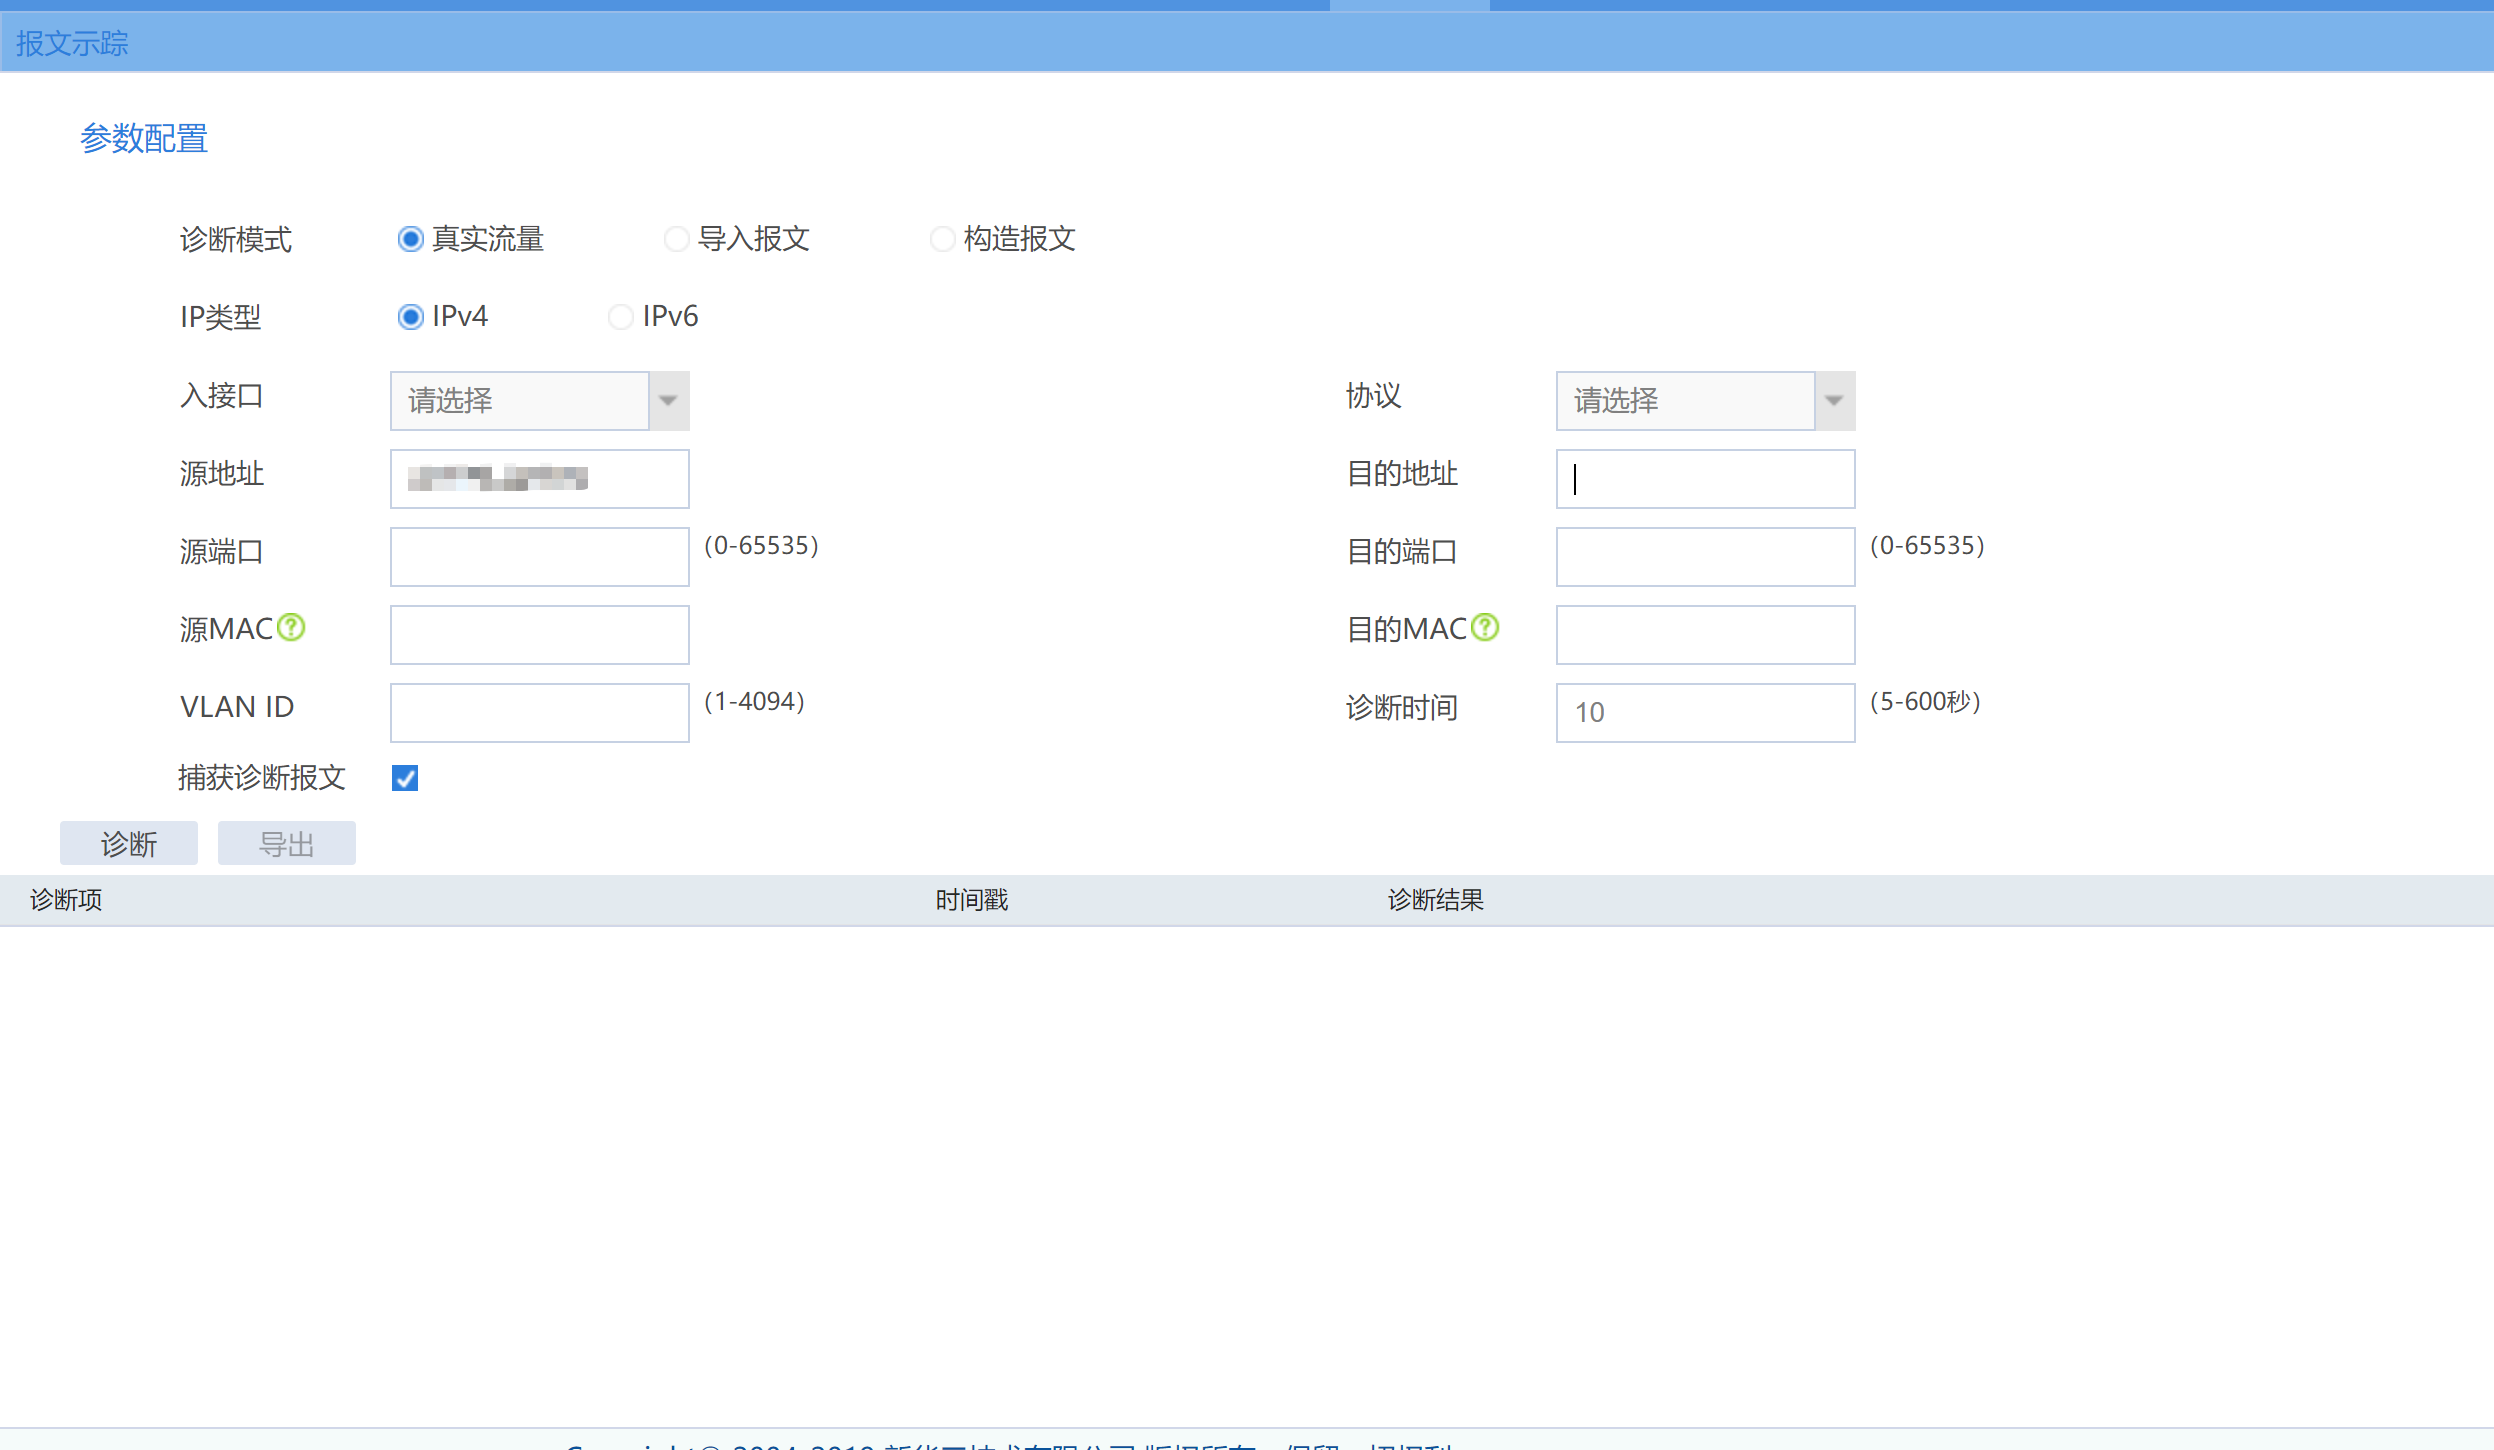Viewport: 2494px width, 1450px height.
Task: Click the help icon beside 目的MAC
Action: tap(1485, 628)
